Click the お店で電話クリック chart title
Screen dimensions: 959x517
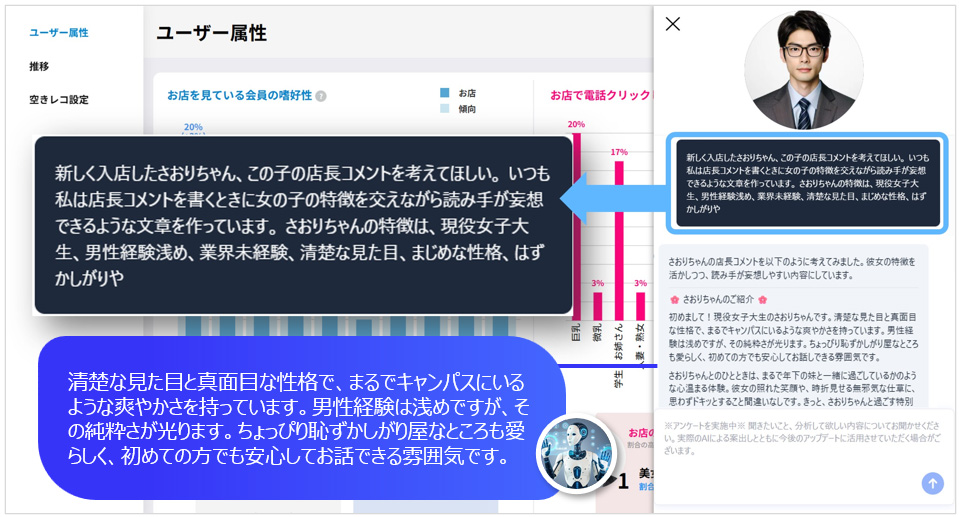click(x=597, y=96)
